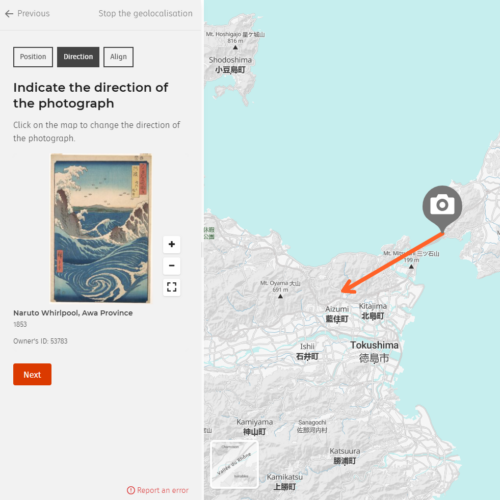Go back using the Previous link
This screenshot has height=500, width=500.
point(33,13)
